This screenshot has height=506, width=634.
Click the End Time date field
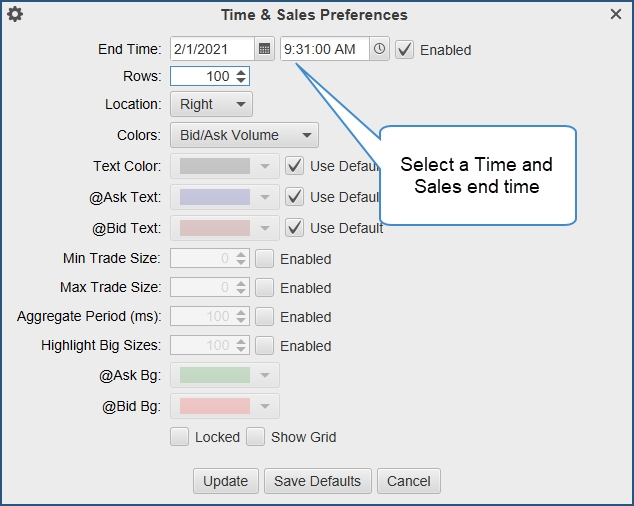pos(212,49)
